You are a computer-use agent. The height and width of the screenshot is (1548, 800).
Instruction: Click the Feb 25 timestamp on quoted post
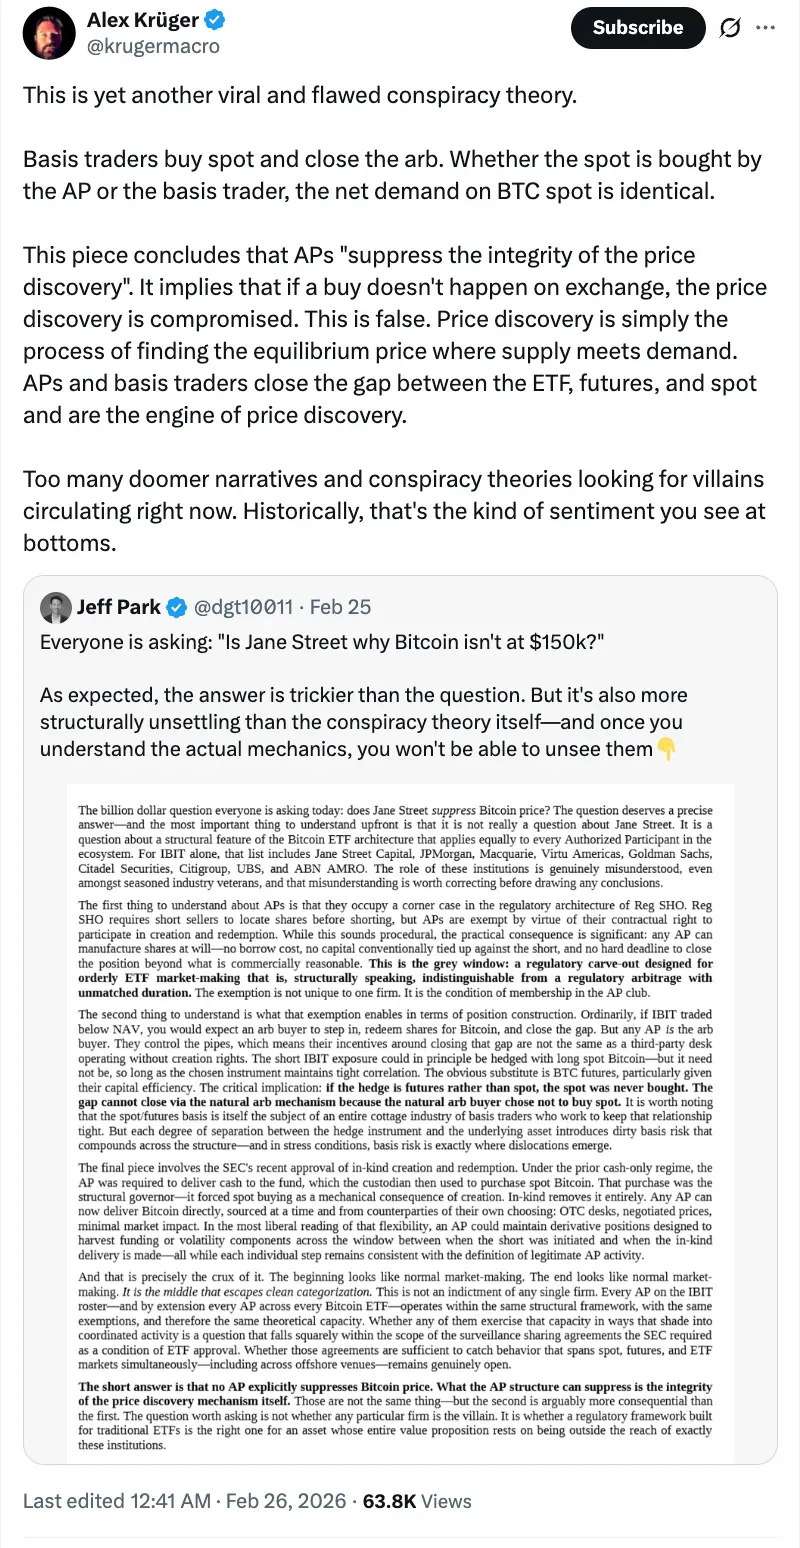[340, 607]
